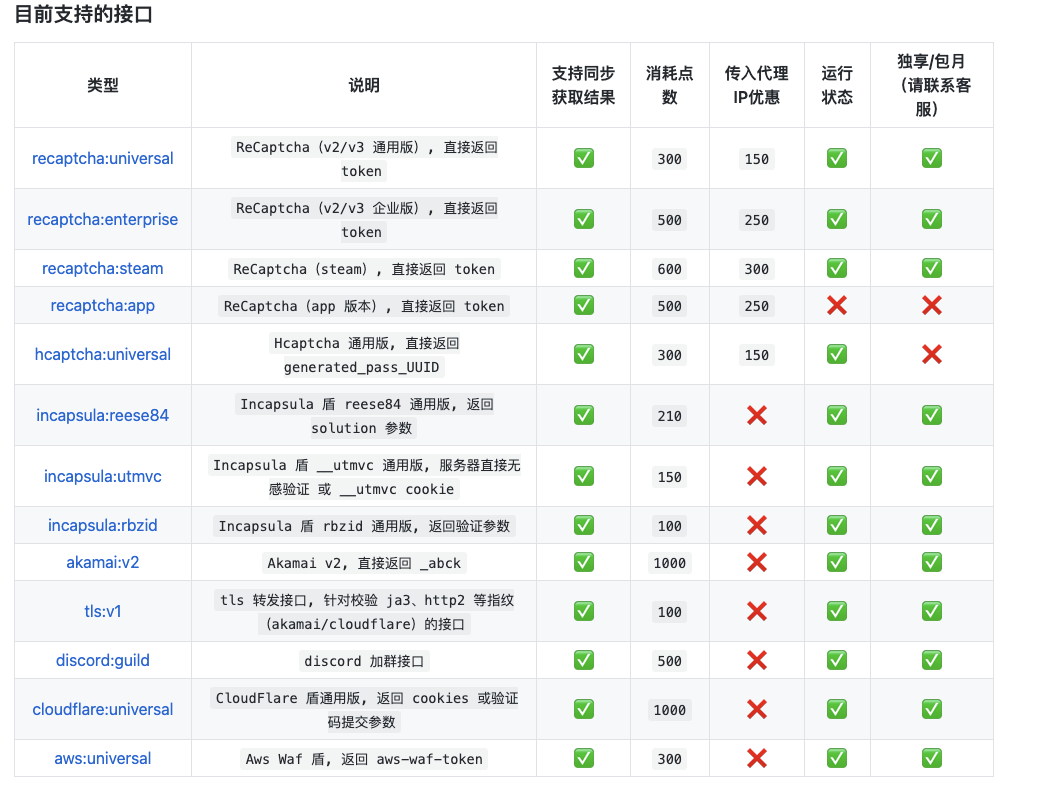Open the recaptcha:steam link
The width and height of the screenshot is (1056, 795).
click(102, 268)
